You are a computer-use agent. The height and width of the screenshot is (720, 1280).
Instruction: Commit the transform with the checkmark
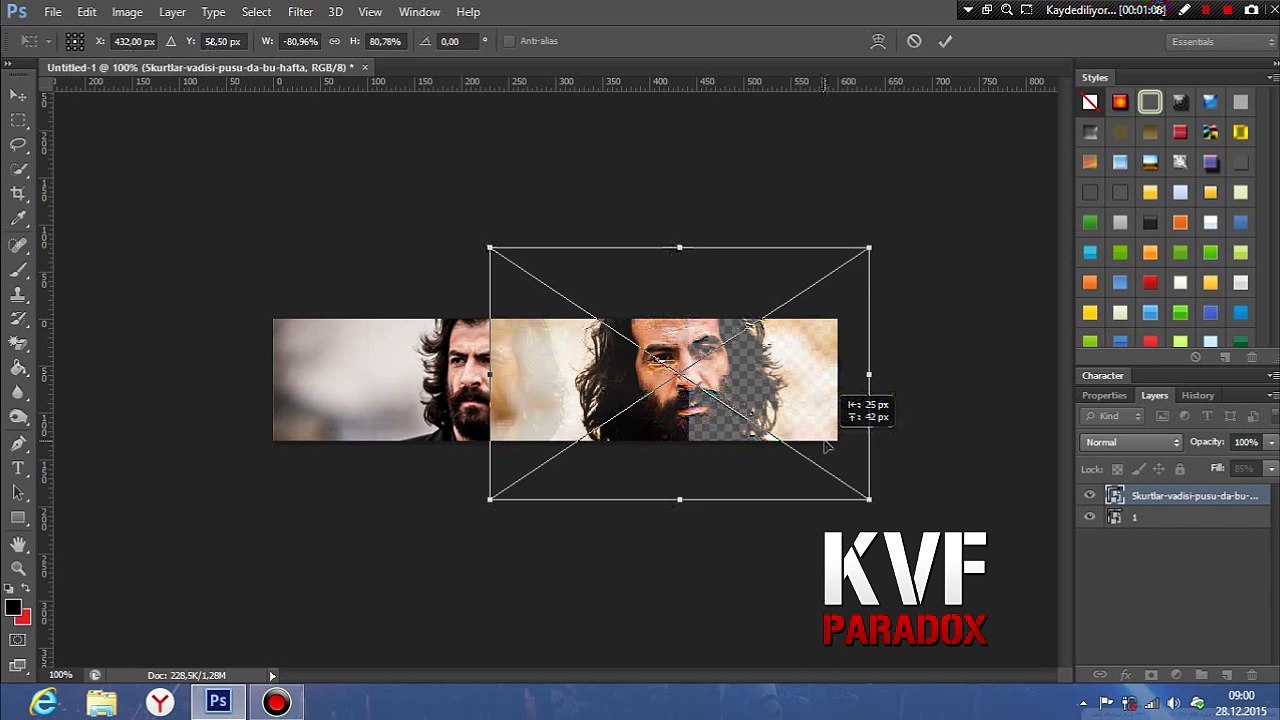945,41
